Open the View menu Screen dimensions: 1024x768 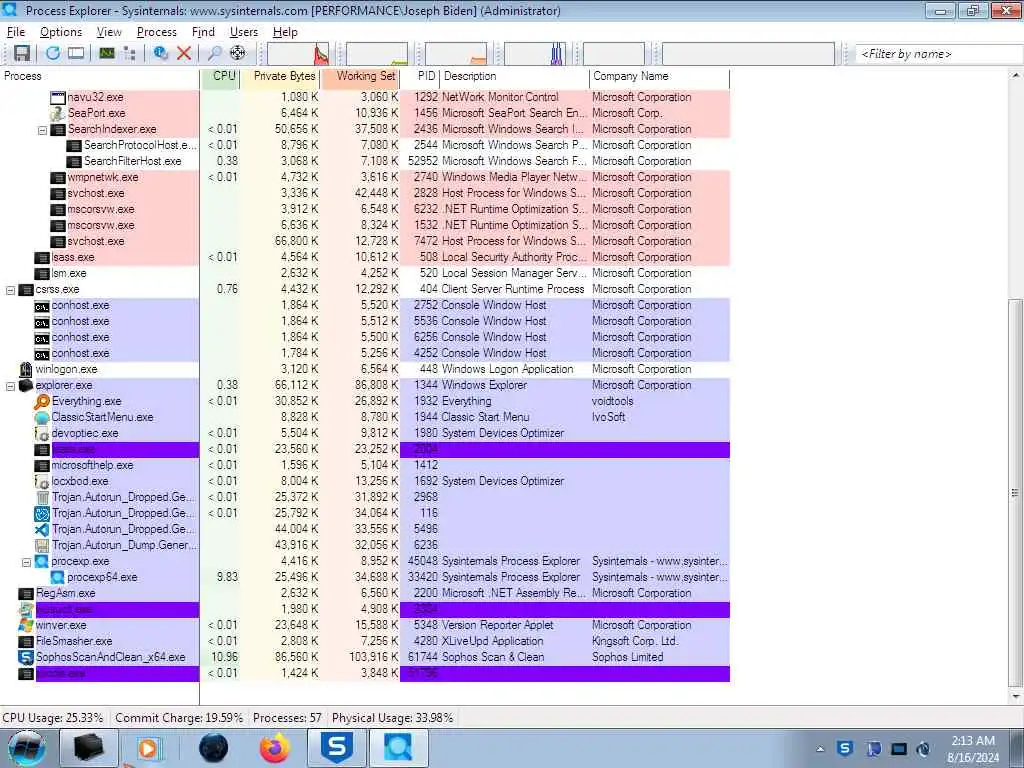[x=109, y=32]
